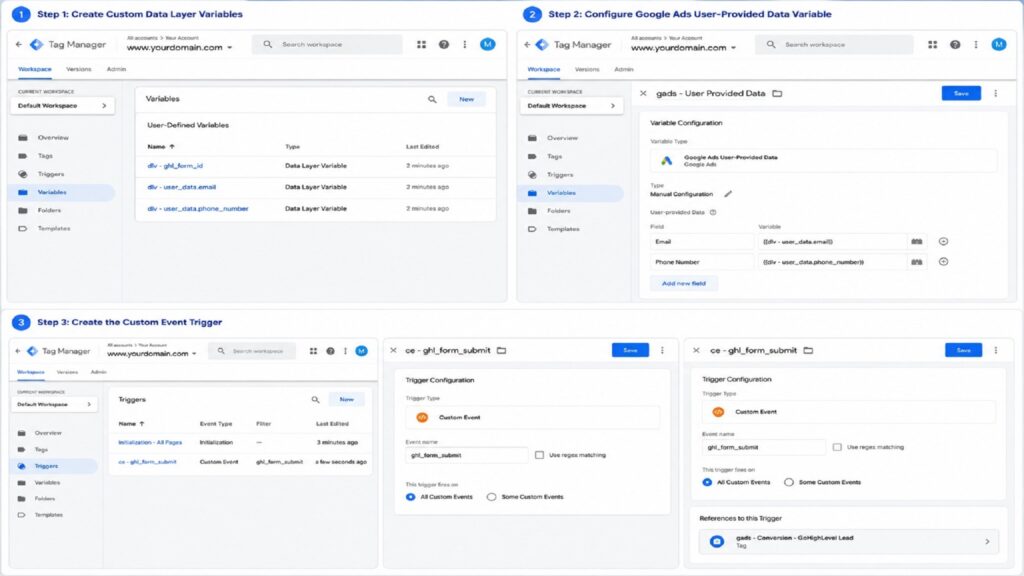Screen dimensions: 1024x576
Task: Expand Default Workspace in Step 1 sidebar
Action: [x=62, y=106]
